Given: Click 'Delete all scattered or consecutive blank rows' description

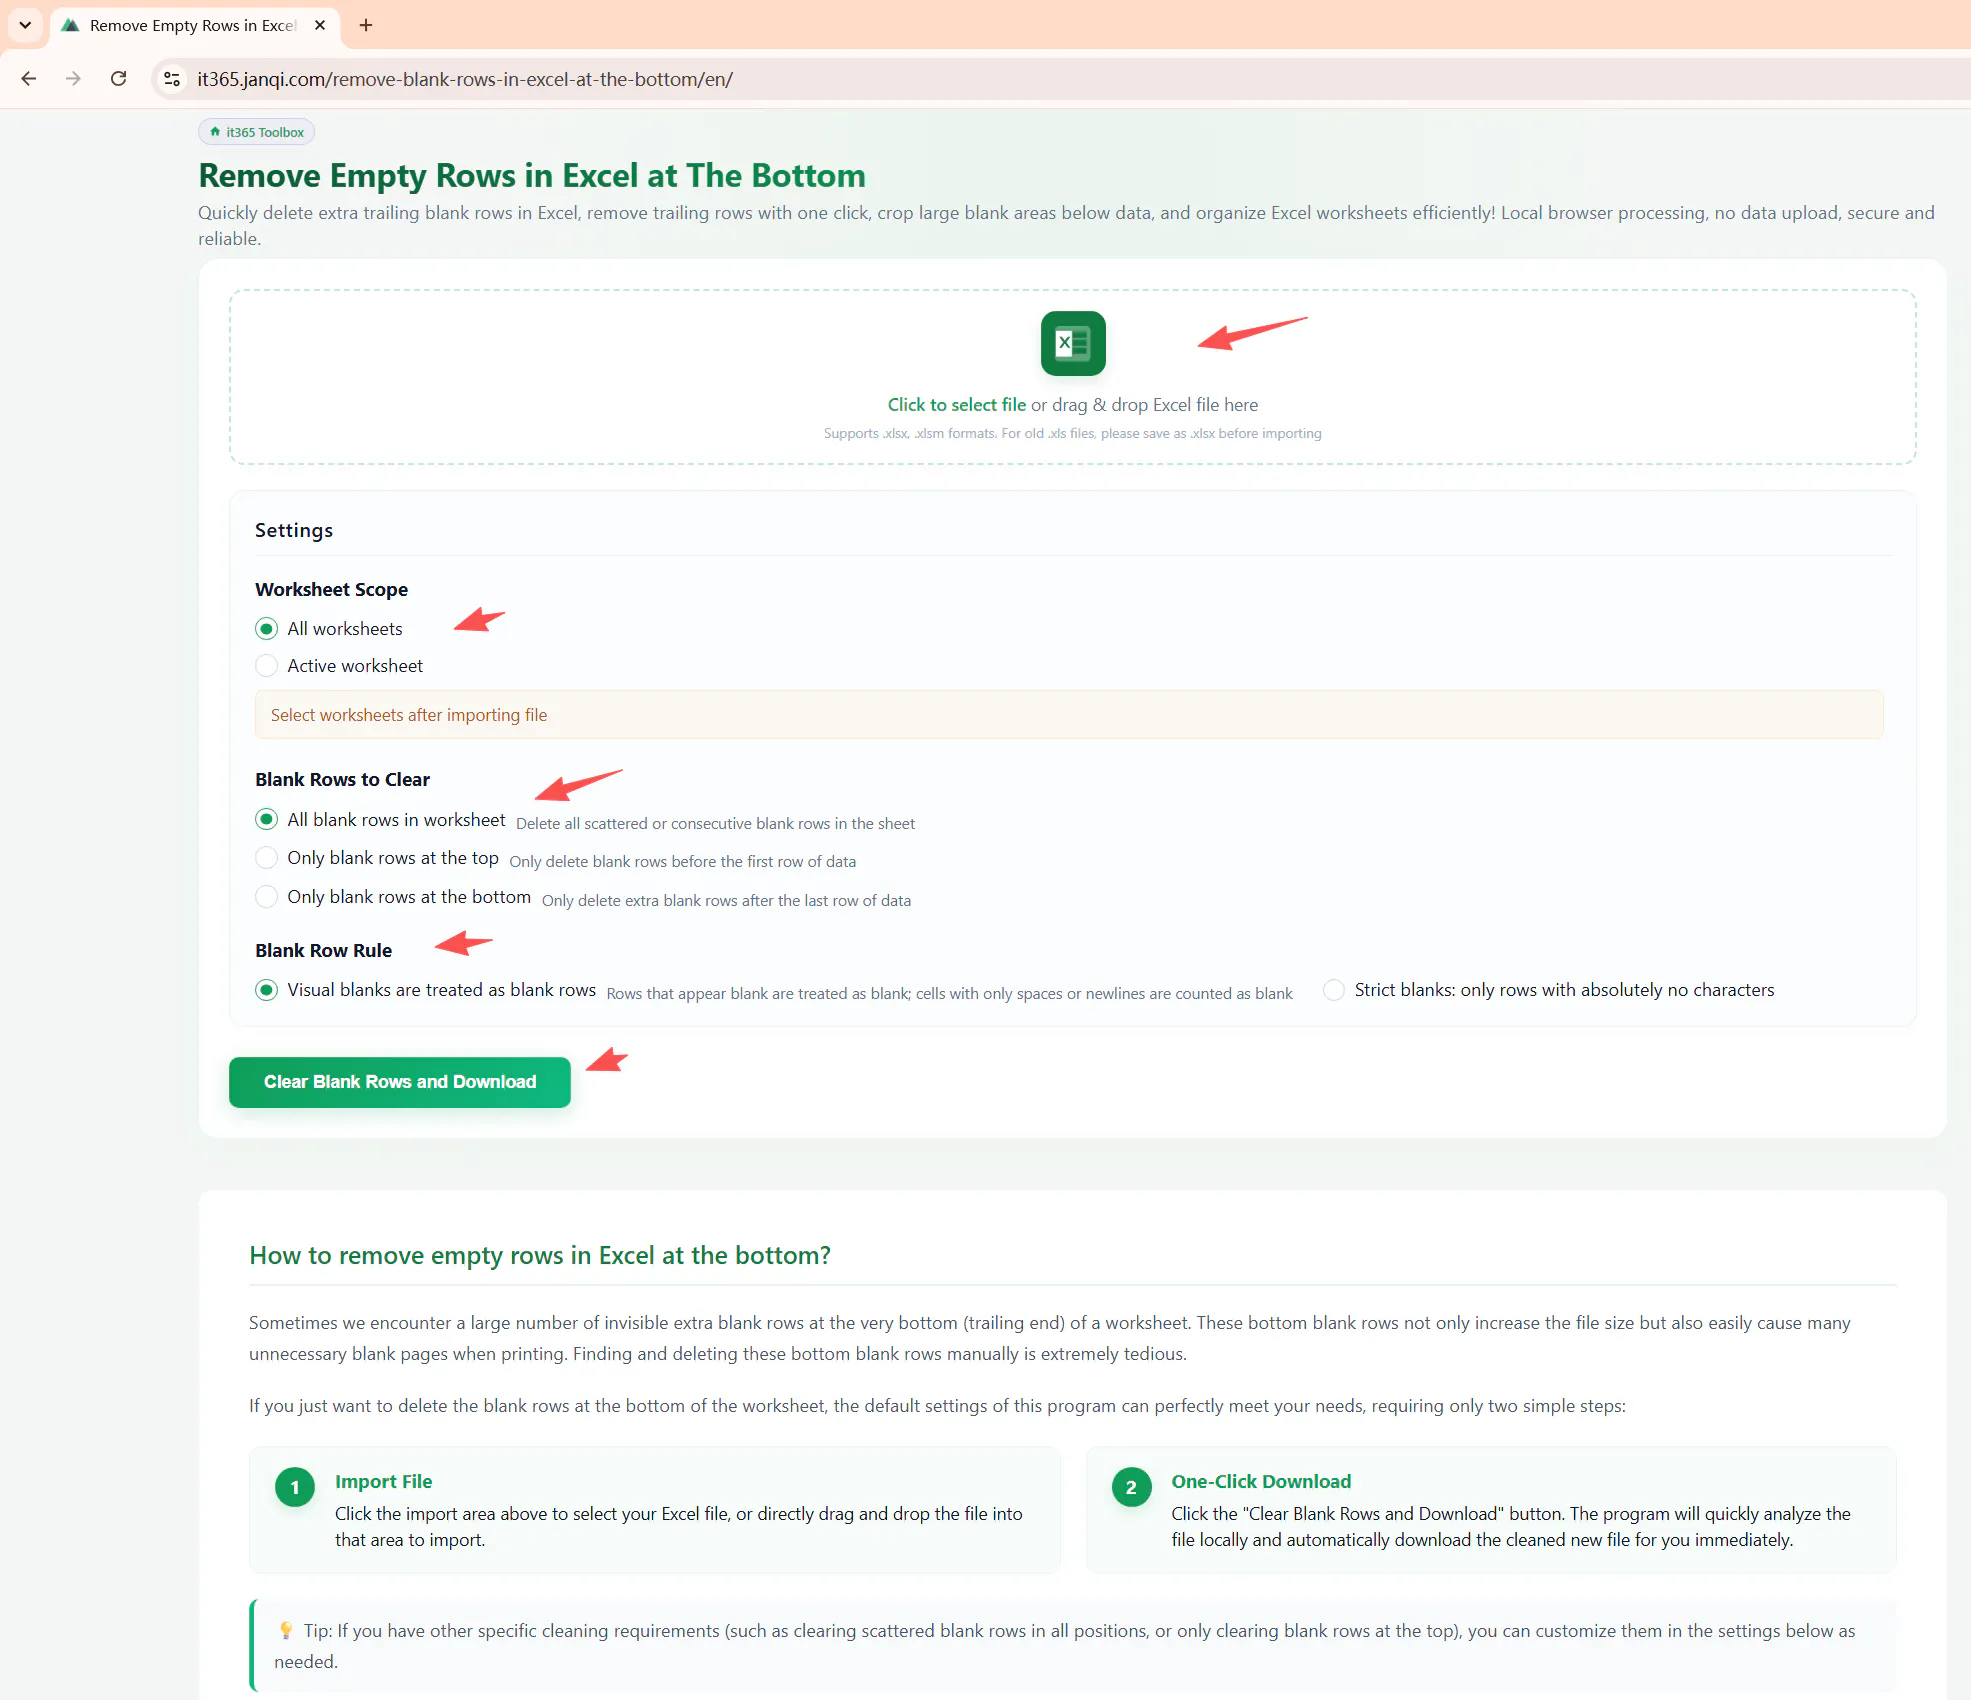Looking at the screenshot, I should pos(715,824).
